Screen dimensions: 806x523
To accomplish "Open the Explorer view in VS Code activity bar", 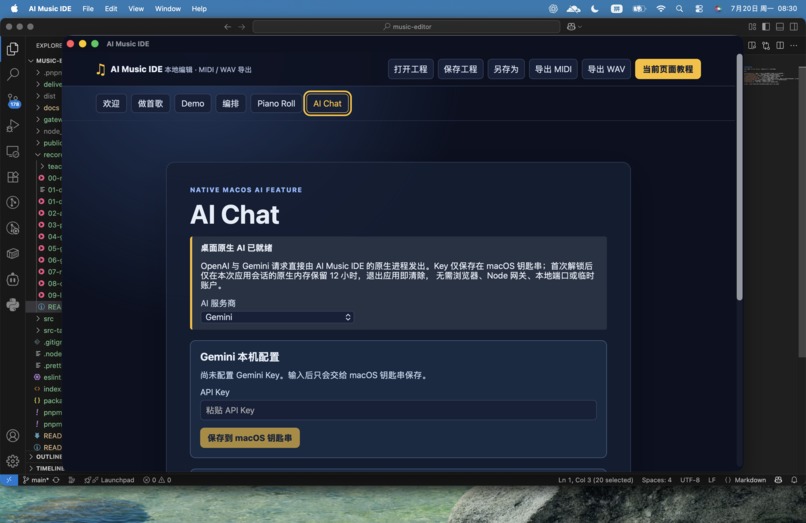I will [13, 49].
